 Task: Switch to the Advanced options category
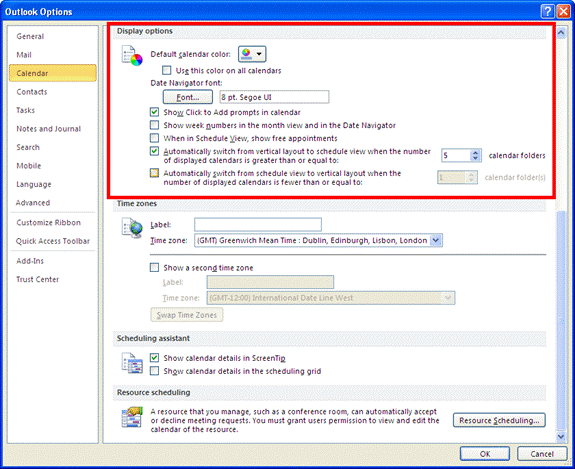click(33, 202)
